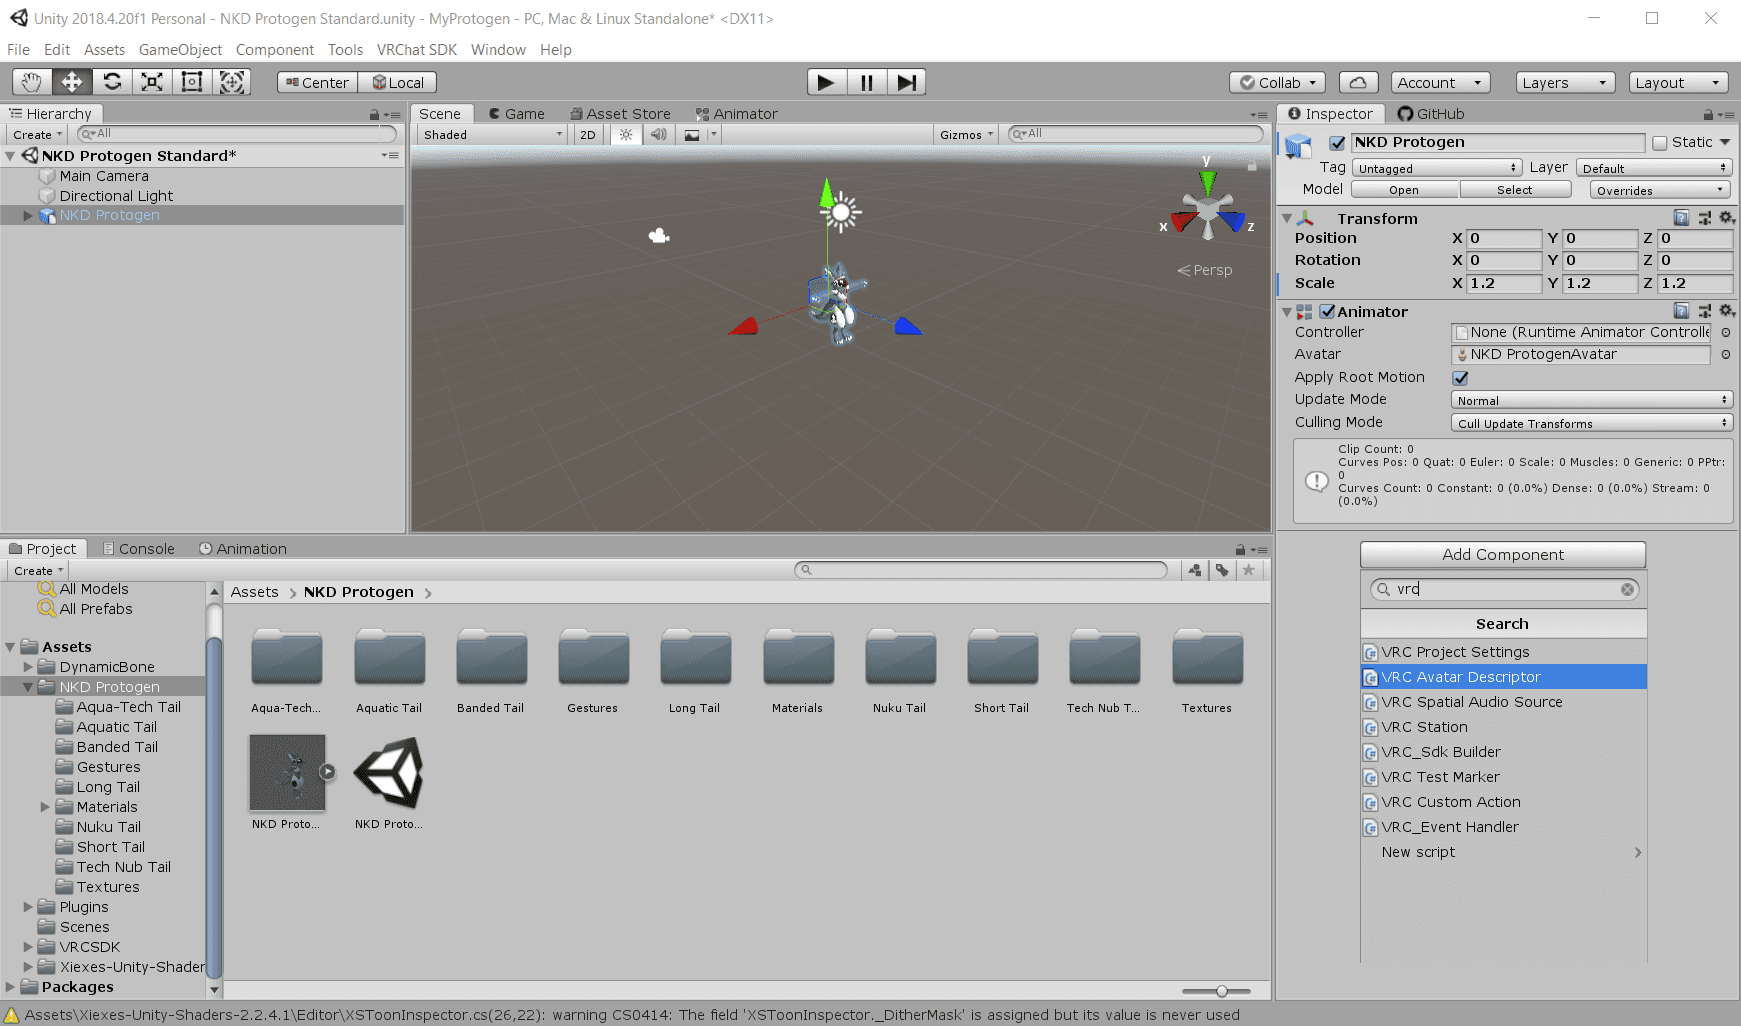Toggle 2D scene view mode
The width and height of the screenshot is (1741, 1026).
pos(588,134)
